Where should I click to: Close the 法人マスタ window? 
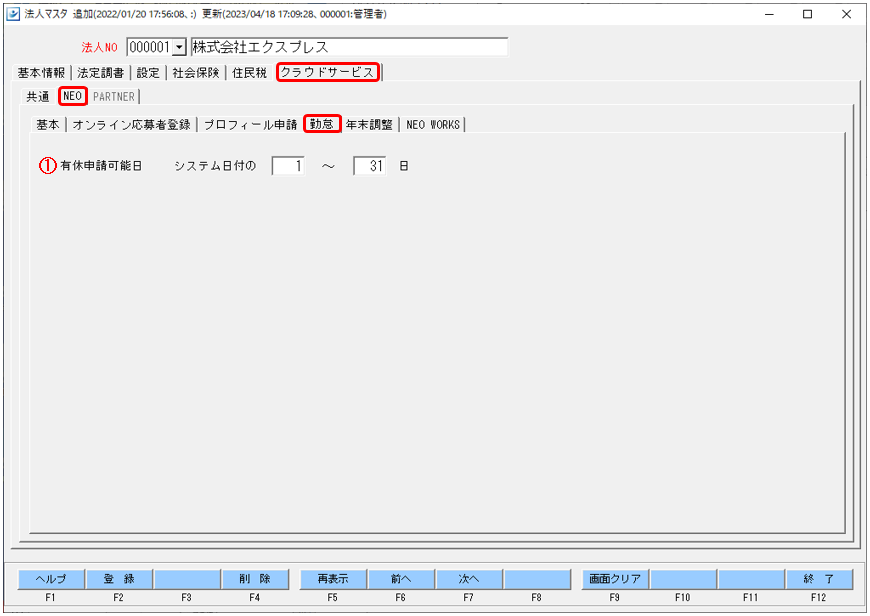(x=846, y=14)
